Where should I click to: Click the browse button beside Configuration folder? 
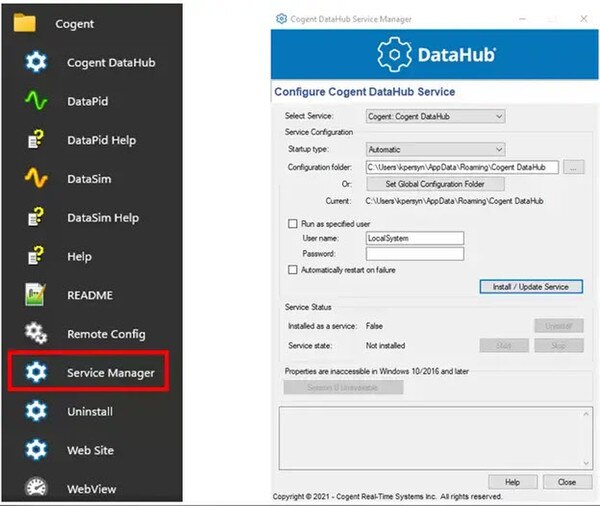click(x=574, y=167)
